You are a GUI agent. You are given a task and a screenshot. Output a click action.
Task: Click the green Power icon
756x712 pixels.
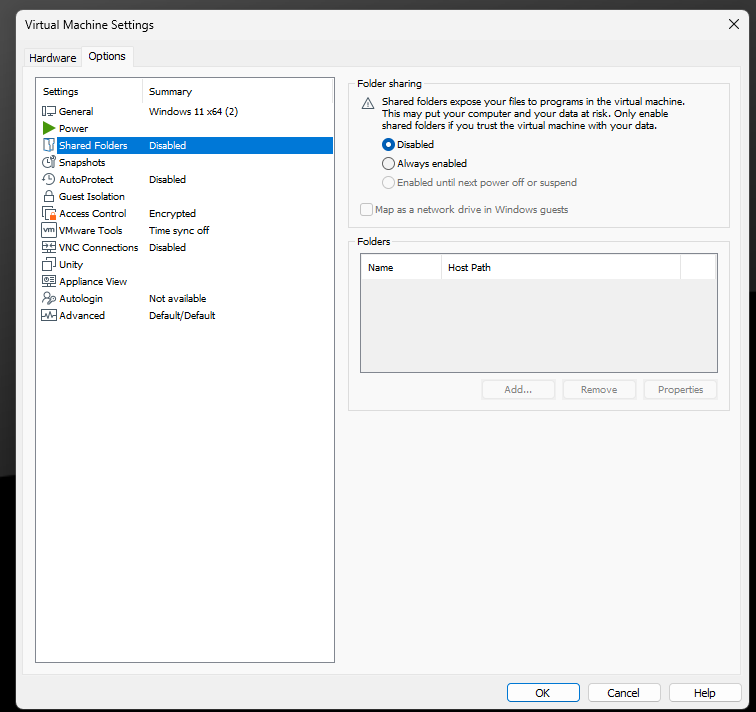[x=49, y=128]
